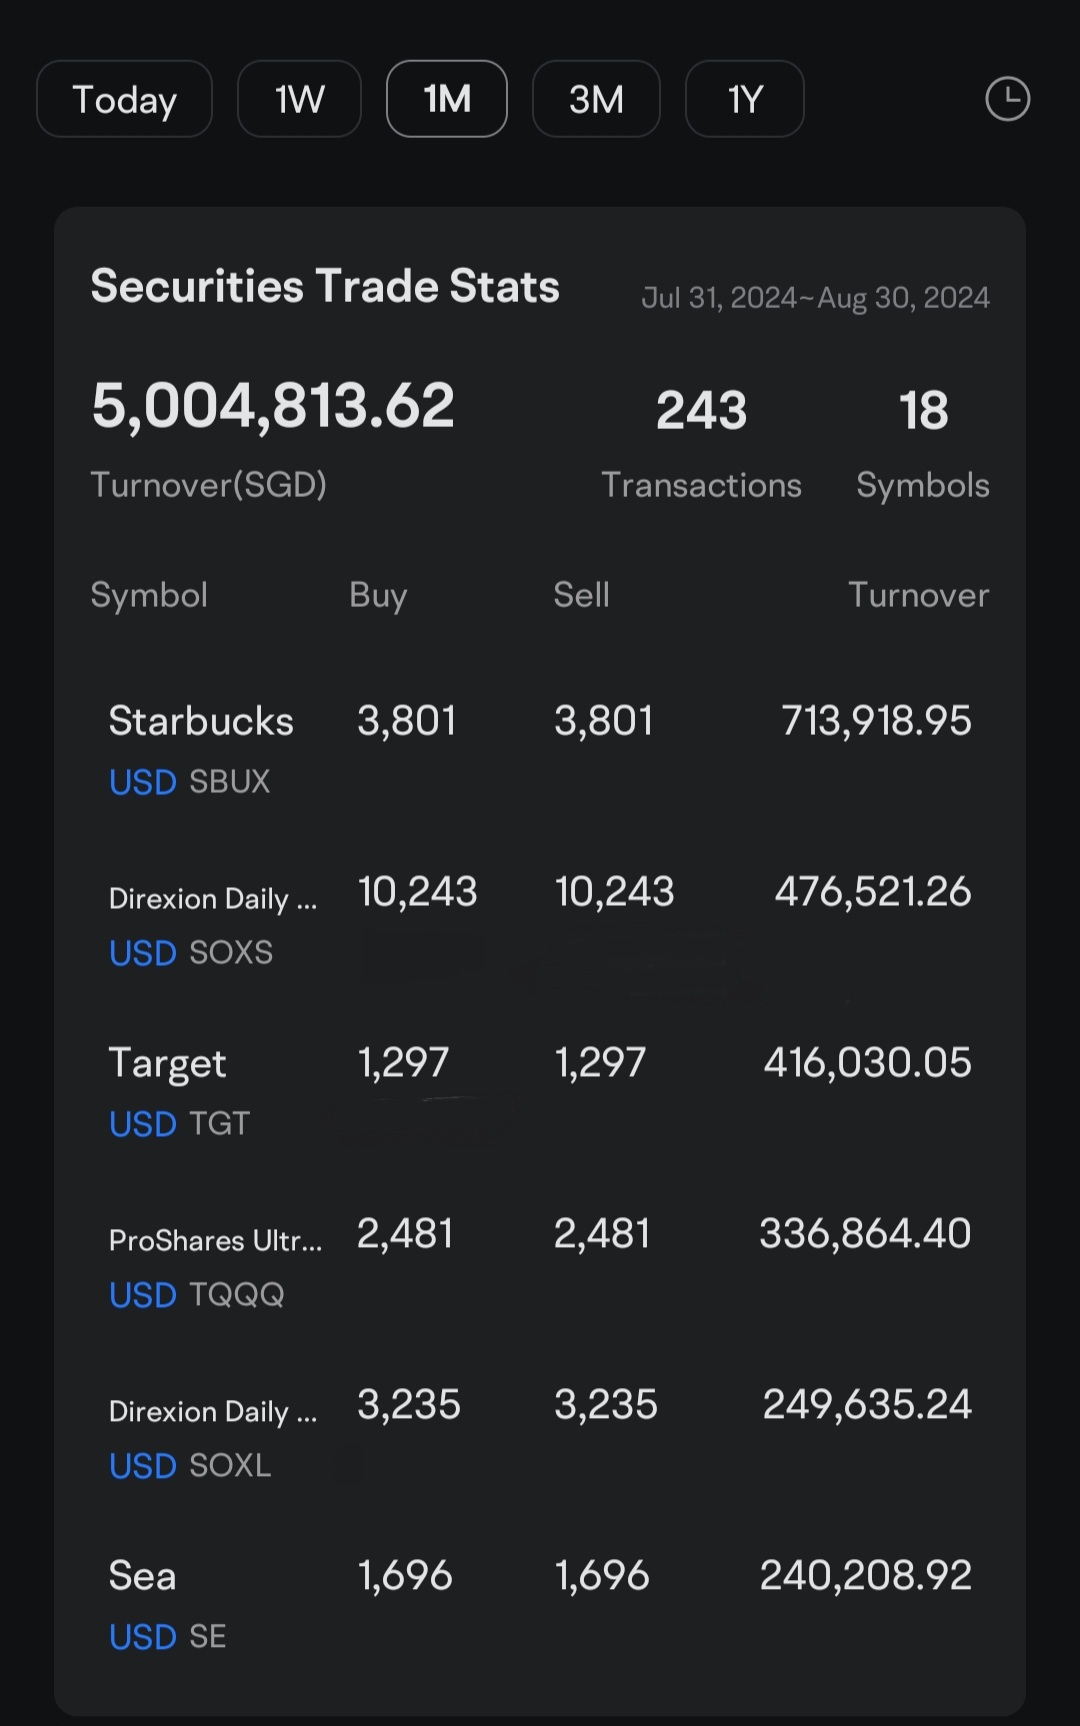Switch to the 1Y time range
This screenshot has width=1080, height=1726.
click(x=745, y=99)
